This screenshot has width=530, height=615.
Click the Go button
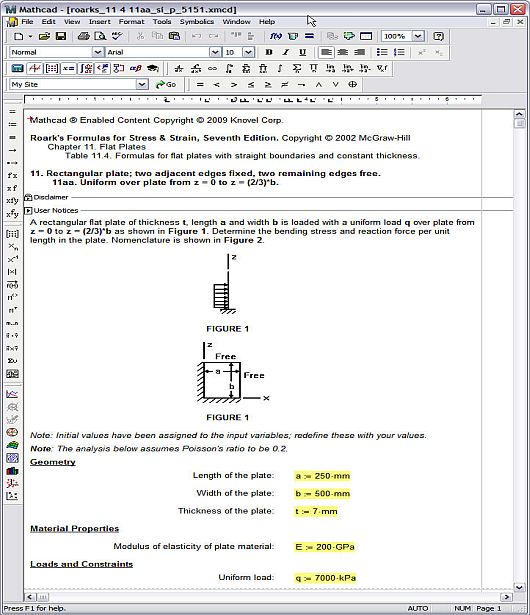click(166, 84)
